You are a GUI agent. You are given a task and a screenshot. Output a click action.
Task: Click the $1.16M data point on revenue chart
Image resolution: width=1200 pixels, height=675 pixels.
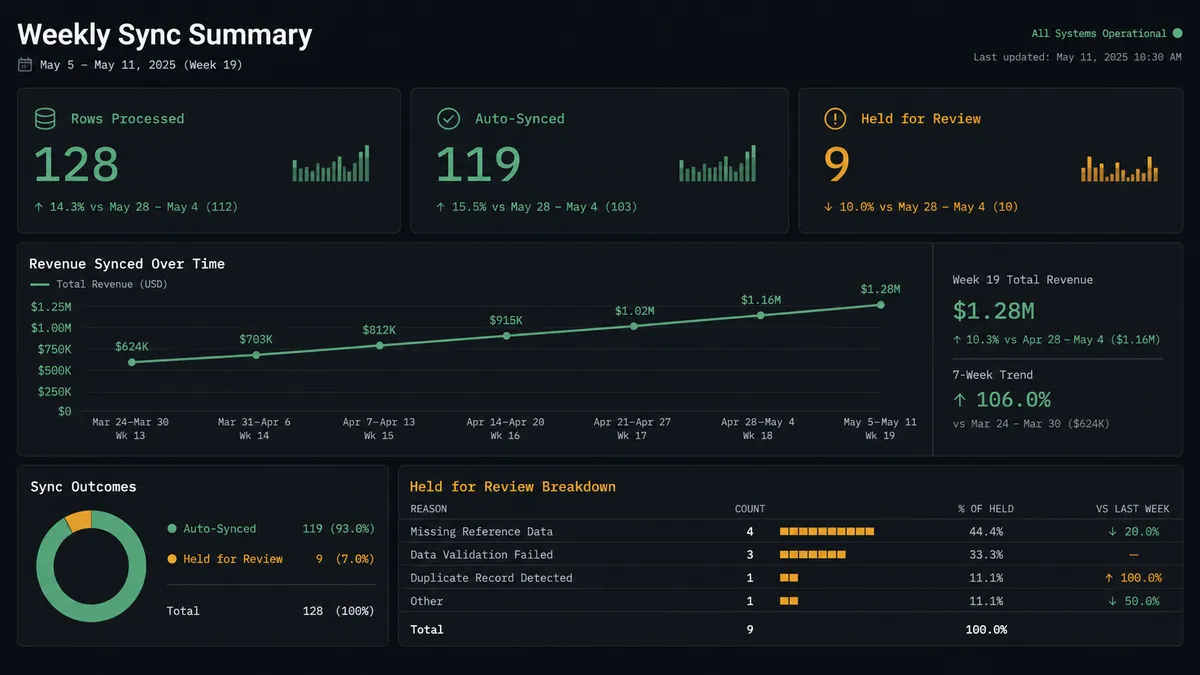tap(760, 315)
